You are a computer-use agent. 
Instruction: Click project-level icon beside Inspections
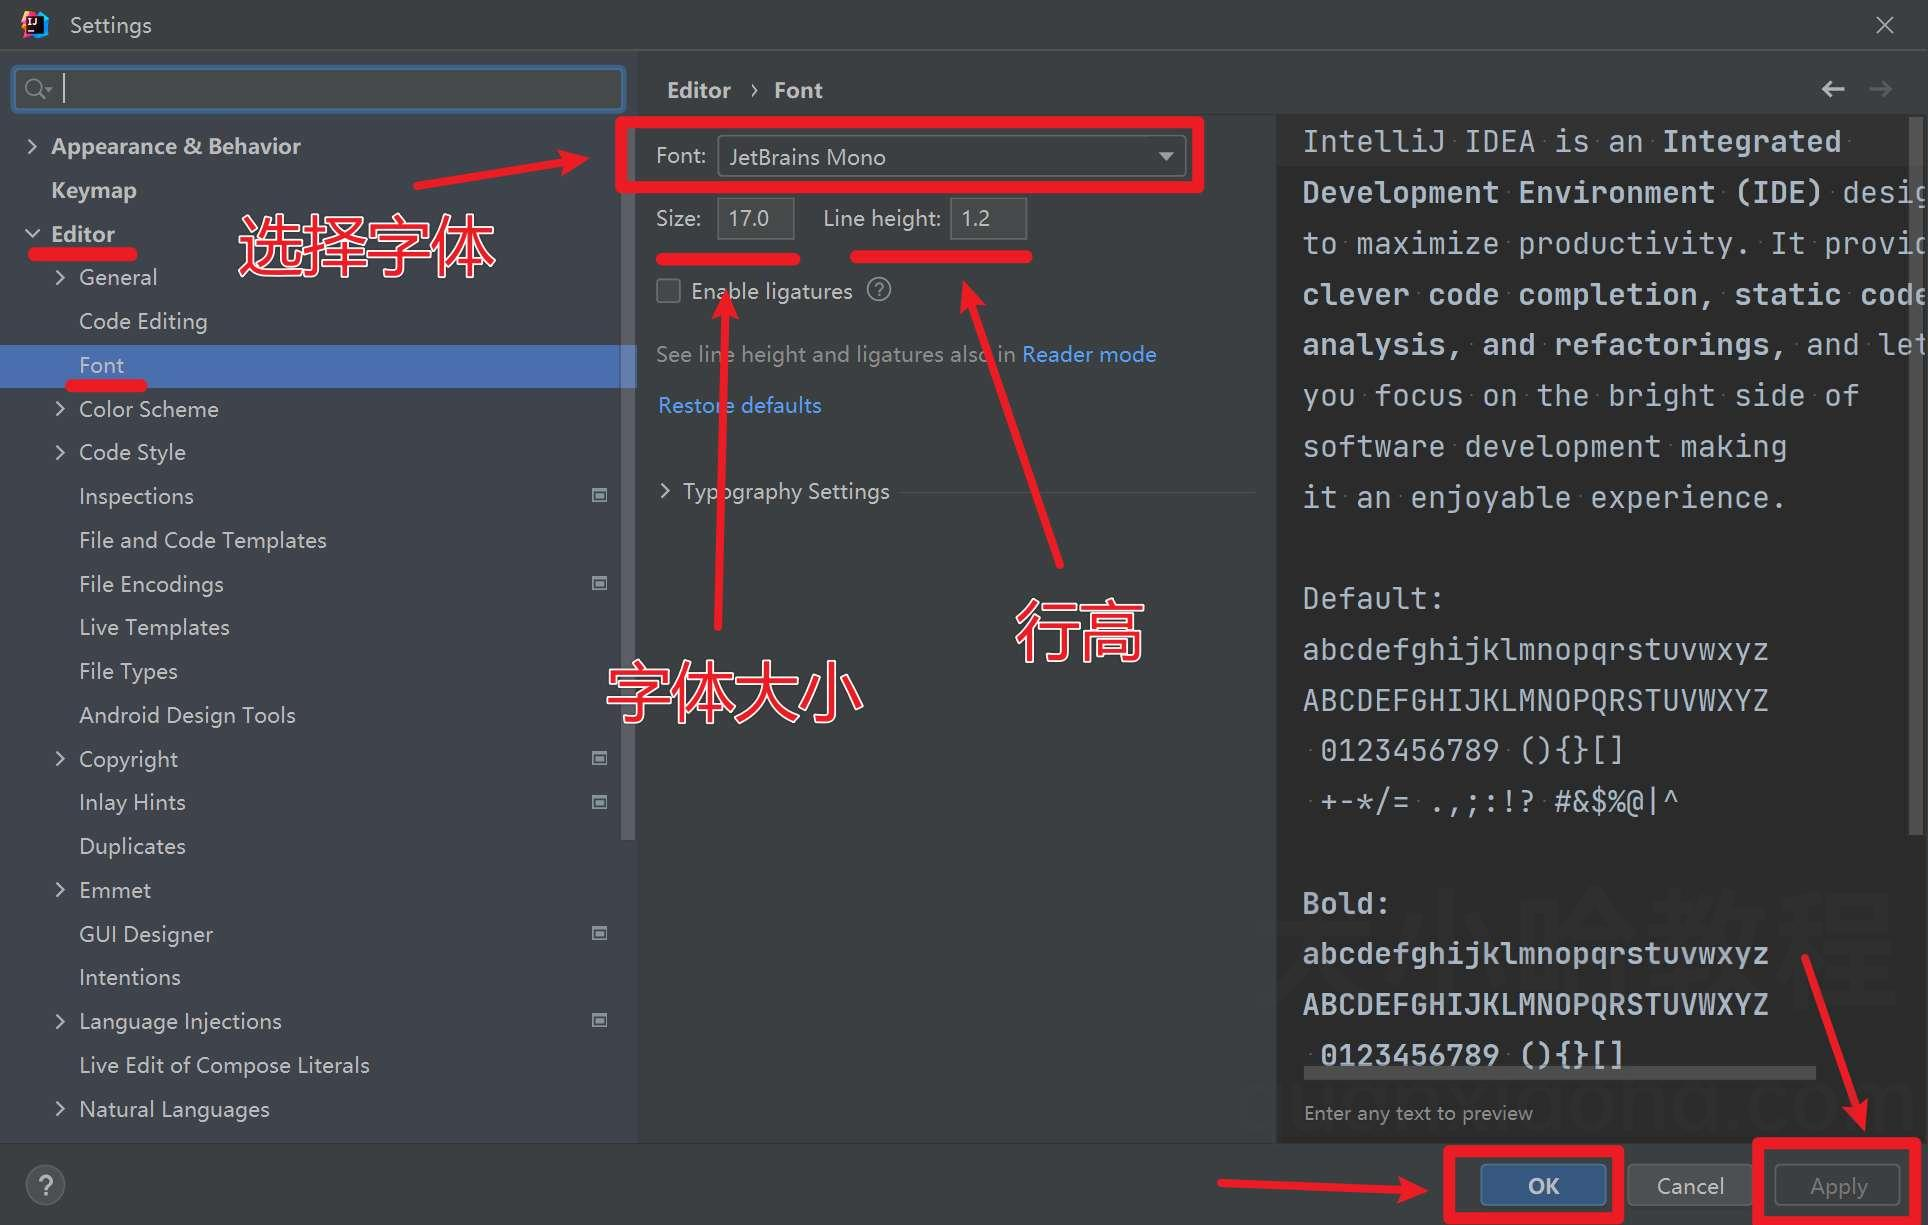tap(599, 495)
